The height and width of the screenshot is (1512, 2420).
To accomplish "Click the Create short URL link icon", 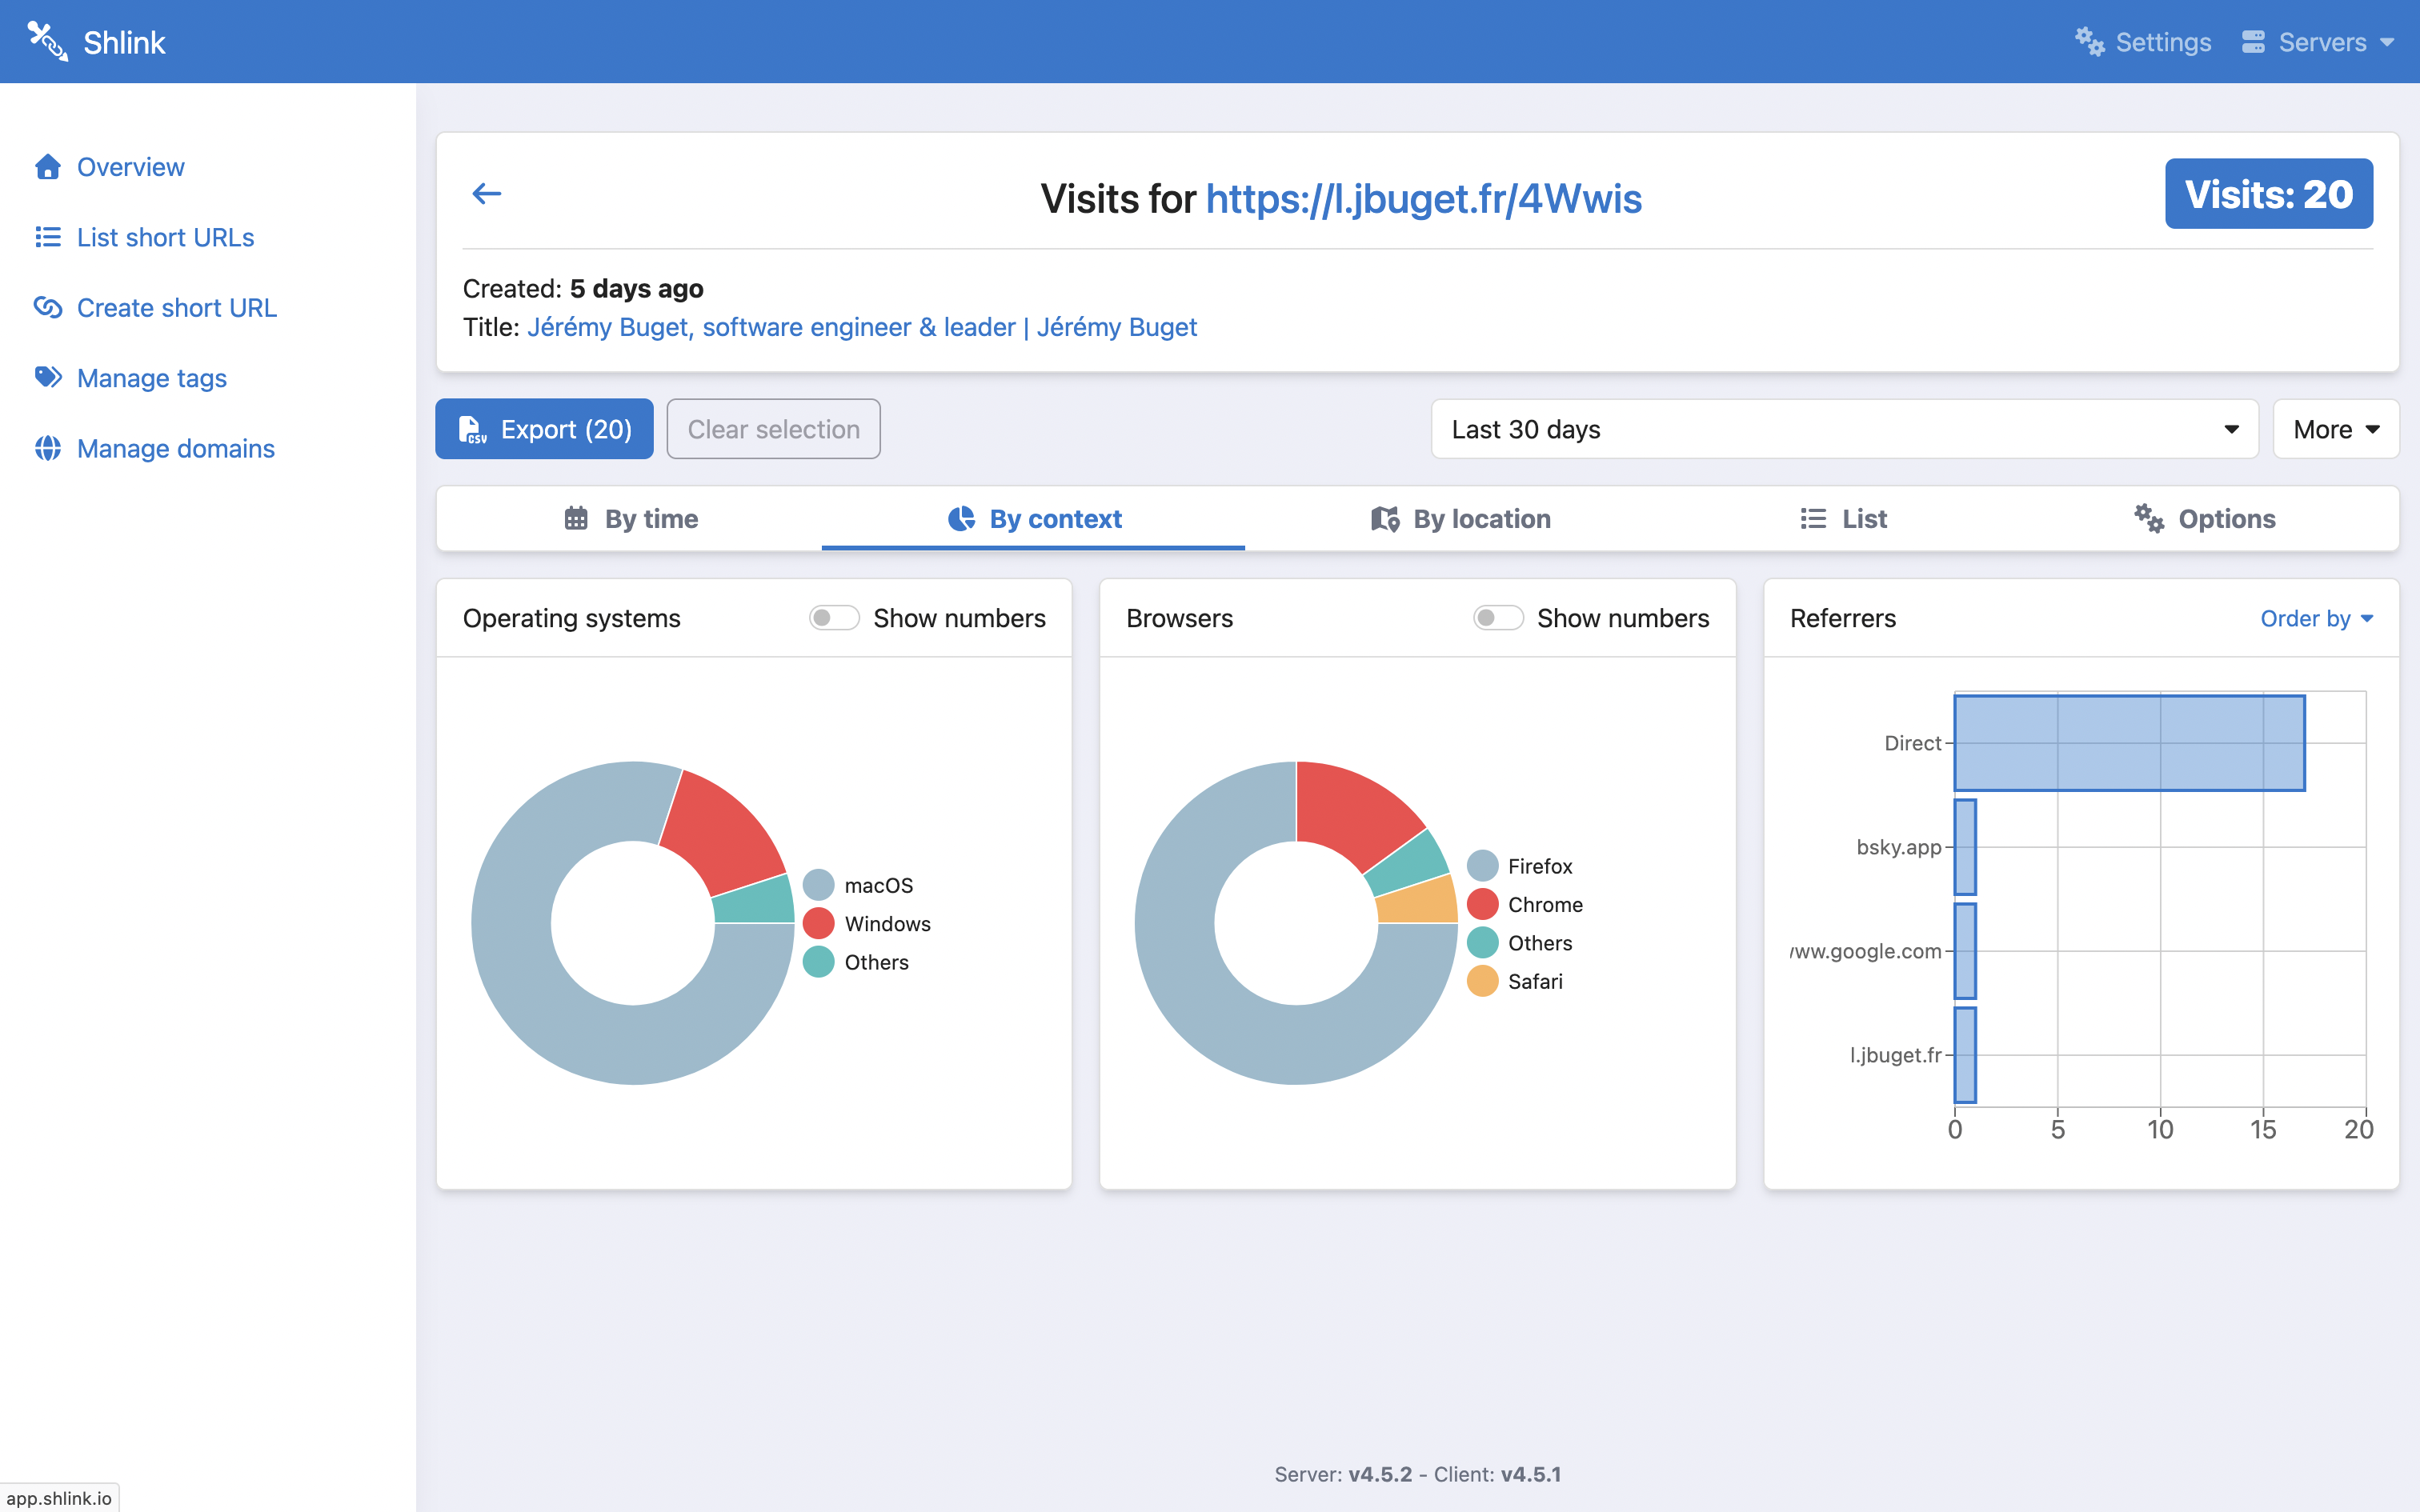I will 47,307.
